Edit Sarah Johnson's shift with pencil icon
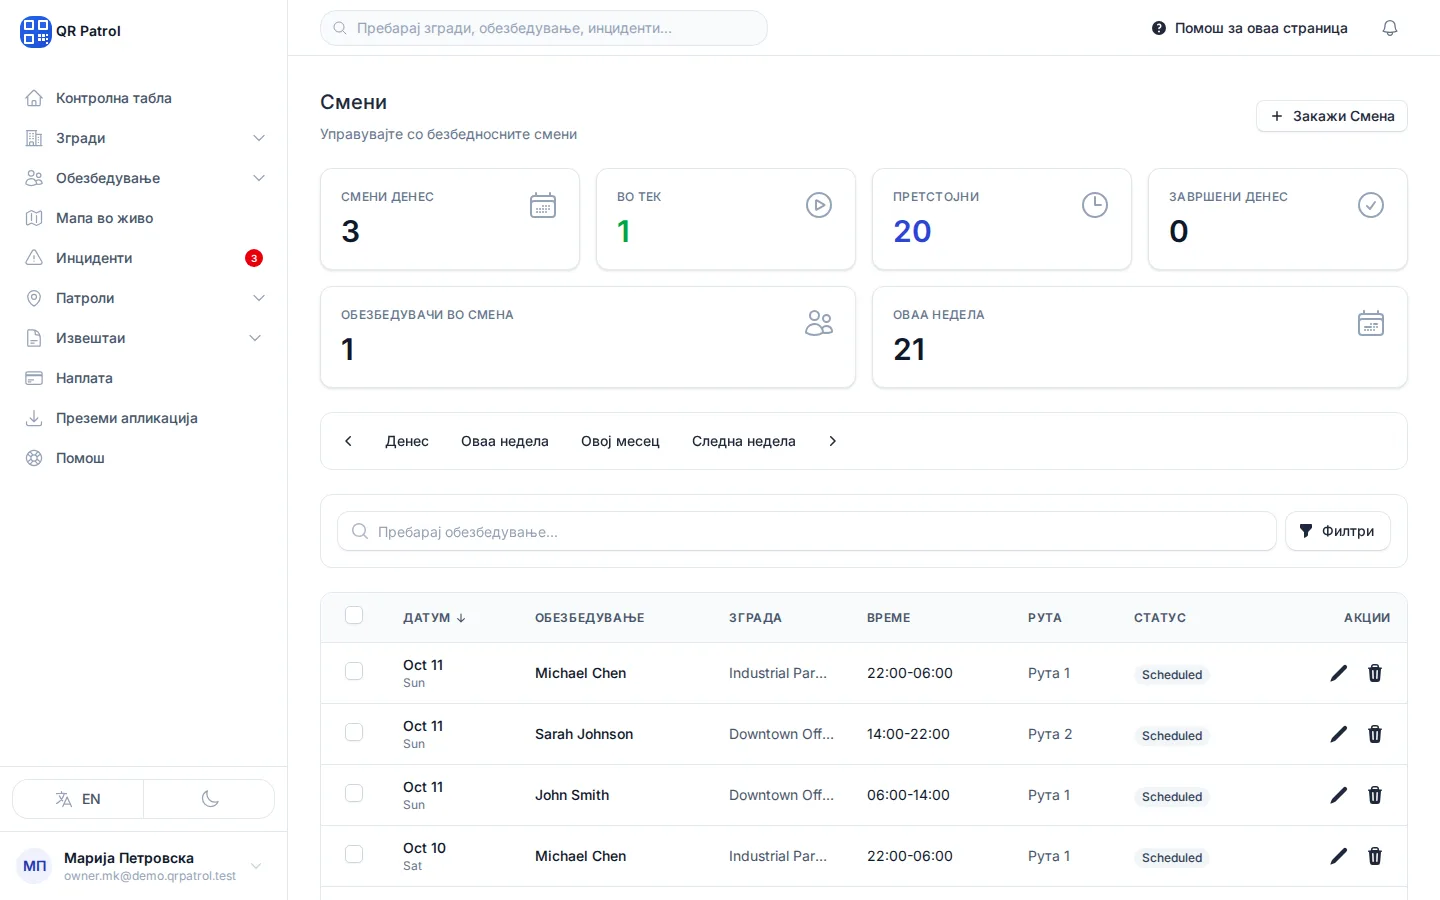Screen dimensions: 1440x900 point(1339,734)
